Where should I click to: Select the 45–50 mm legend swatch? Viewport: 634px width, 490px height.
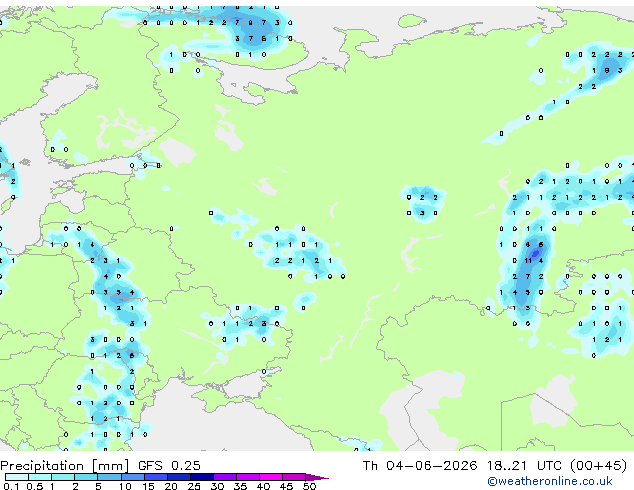click(x=294, y=477)
